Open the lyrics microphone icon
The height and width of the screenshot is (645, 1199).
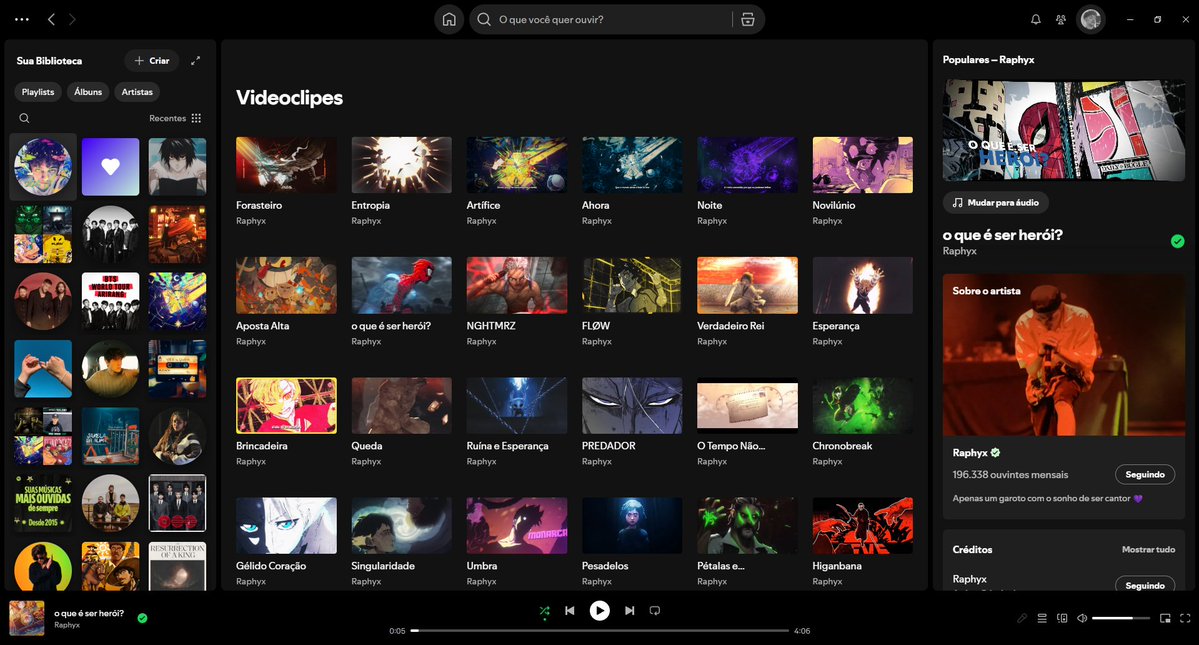point(1022,618)
